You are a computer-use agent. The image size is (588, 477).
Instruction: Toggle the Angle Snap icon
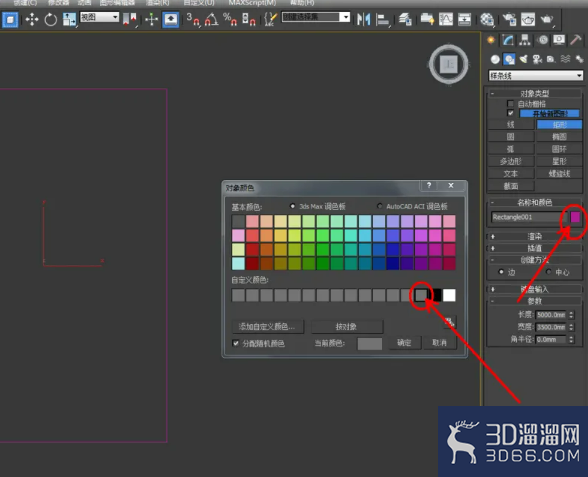(212, 19)
